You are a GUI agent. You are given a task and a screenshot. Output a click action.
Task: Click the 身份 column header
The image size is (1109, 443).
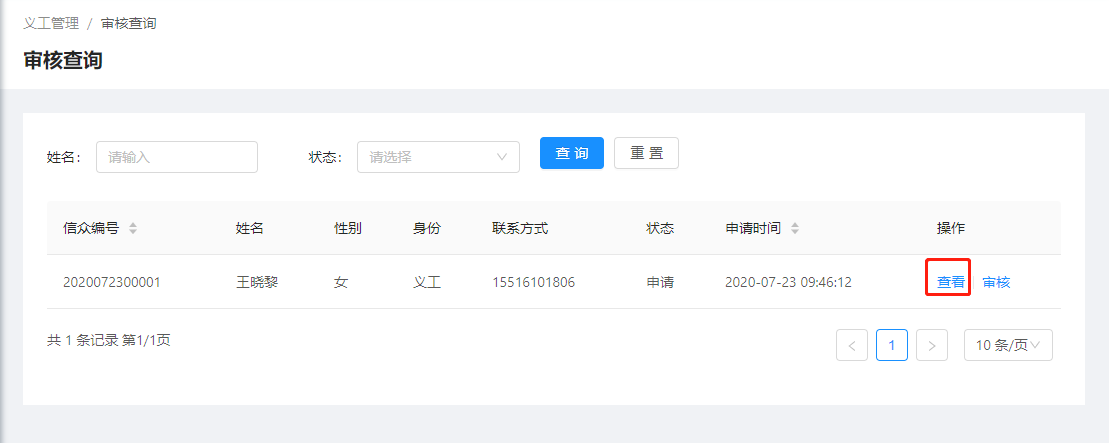point(427,229)
